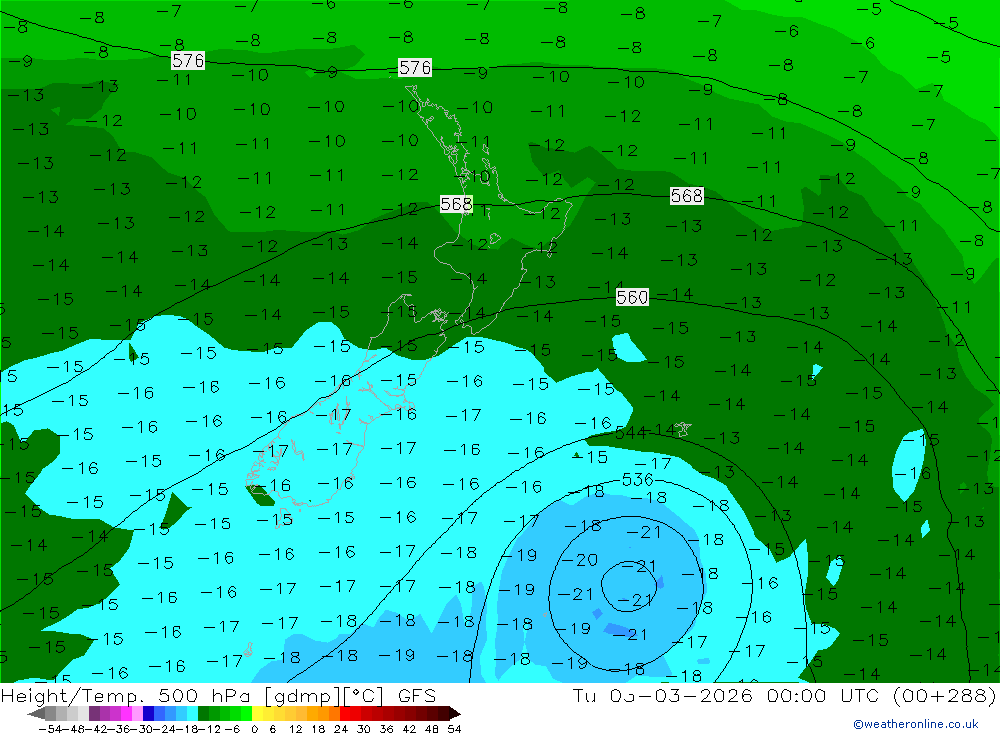Click the 54 legend scale label

(x=454, y=729)
